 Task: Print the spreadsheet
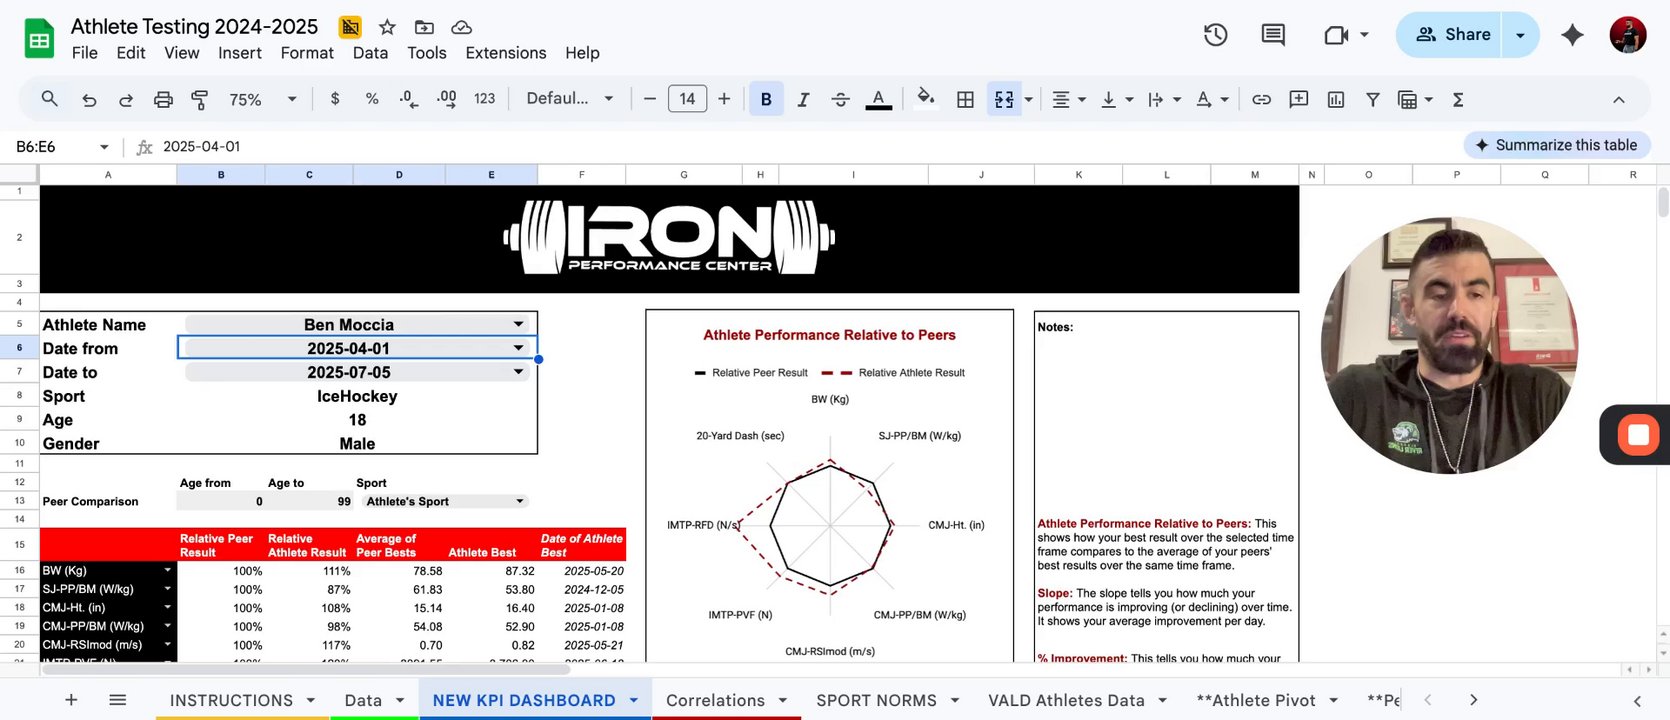pyautogui.click(x=163, y=99)
